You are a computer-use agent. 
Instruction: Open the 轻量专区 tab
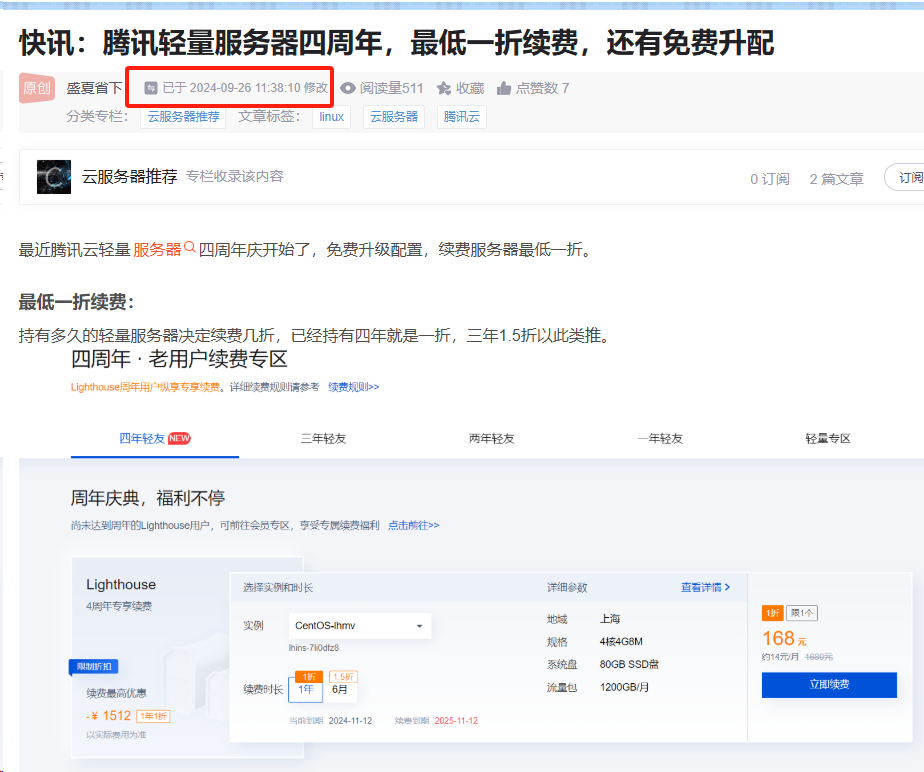(828, 438)
